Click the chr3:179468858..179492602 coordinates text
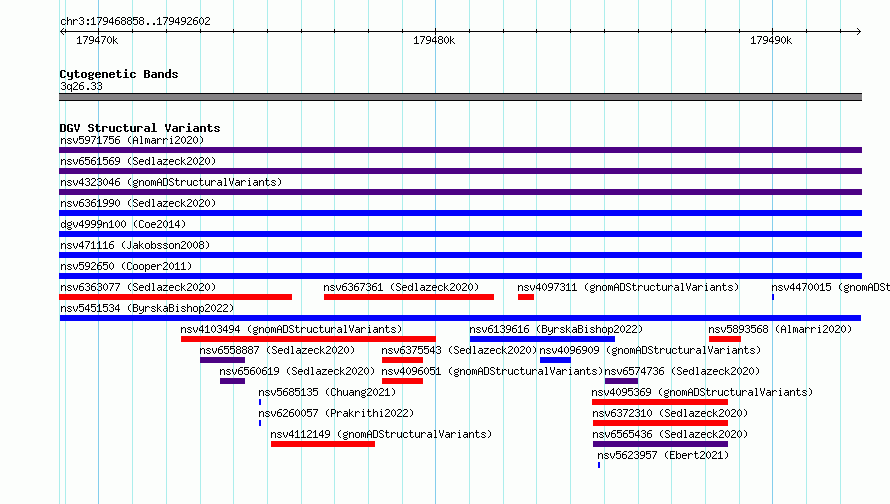The width and height of the screenshot is (890, 504). pyautogui.click(x=135, y=21)
